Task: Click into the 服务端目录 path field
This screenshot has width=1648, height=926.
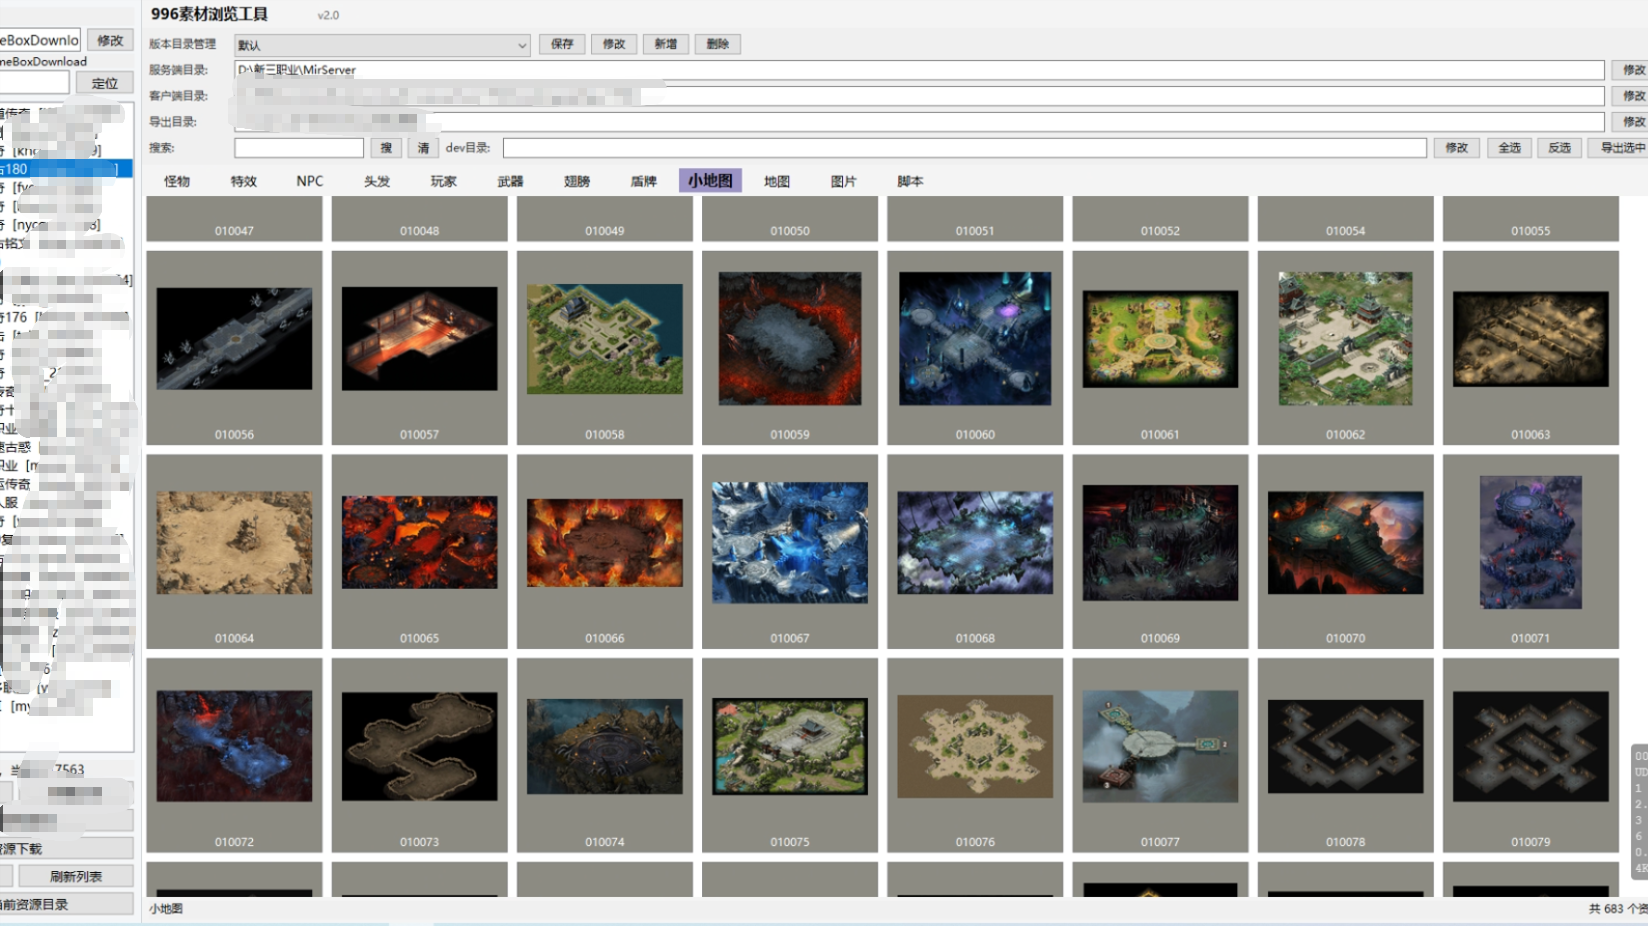Action: (919, 70)
